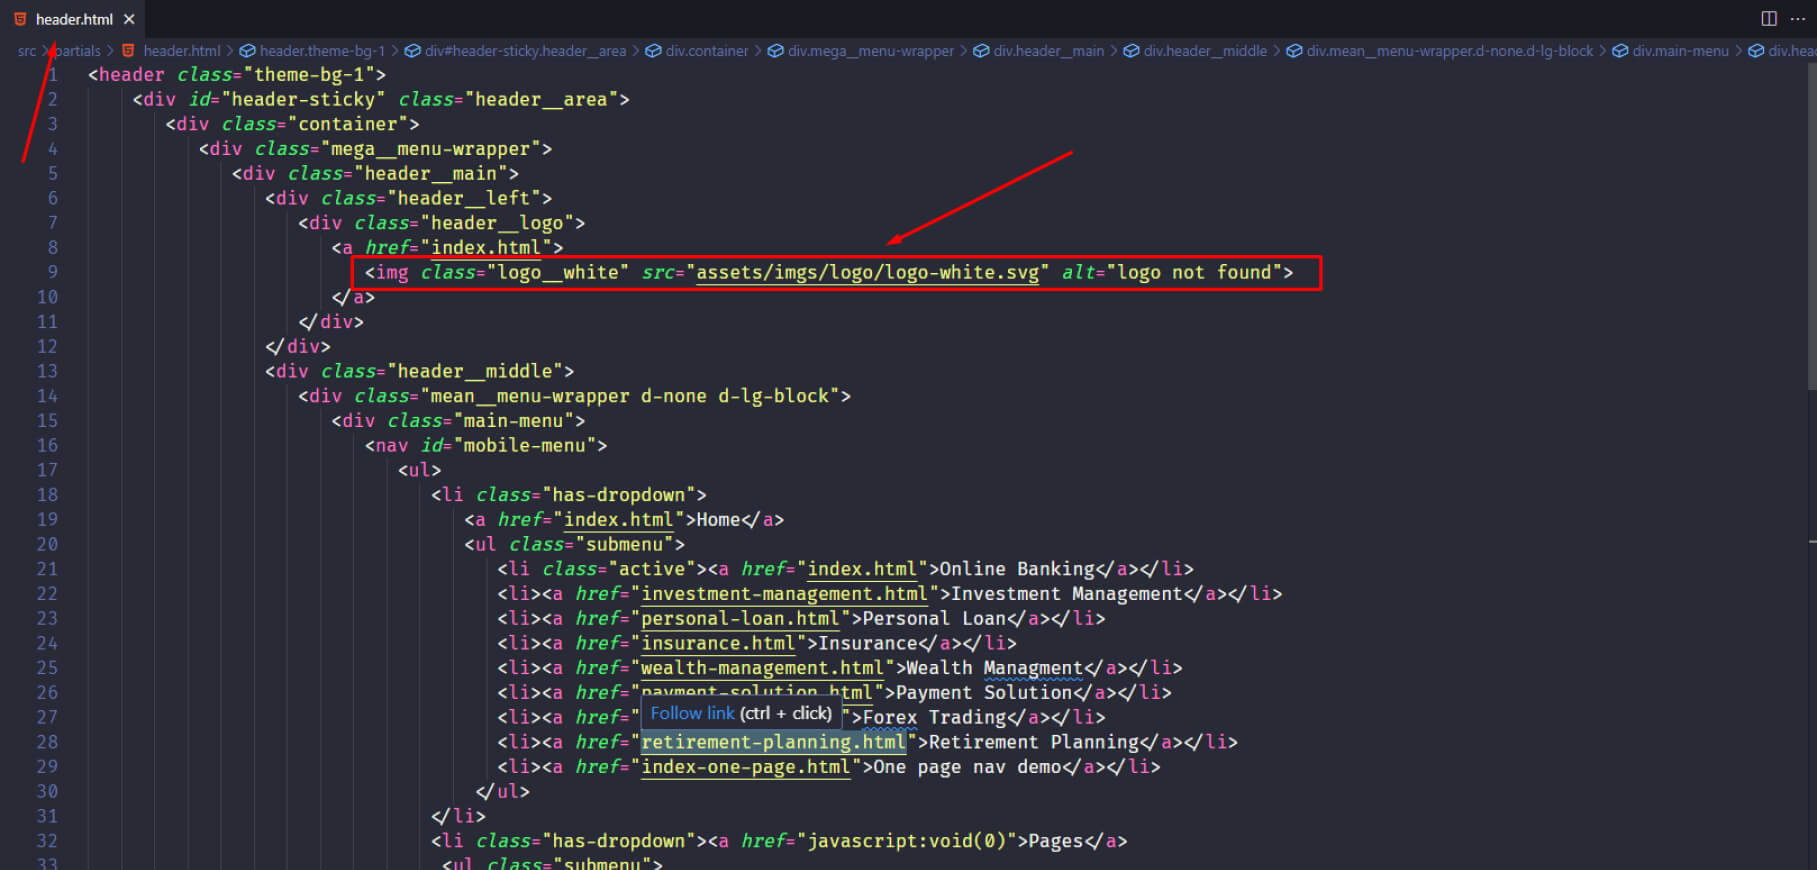
Task: Open the 'partials' breadcrumb folder
Action: 78,51
